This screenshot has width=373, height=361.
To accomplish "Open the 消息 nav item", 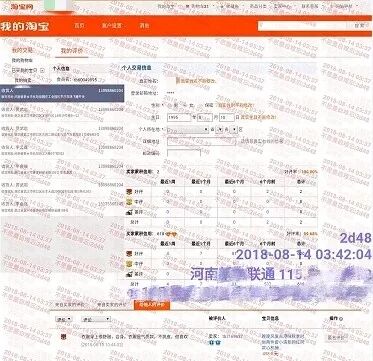I will coord(144,26).
